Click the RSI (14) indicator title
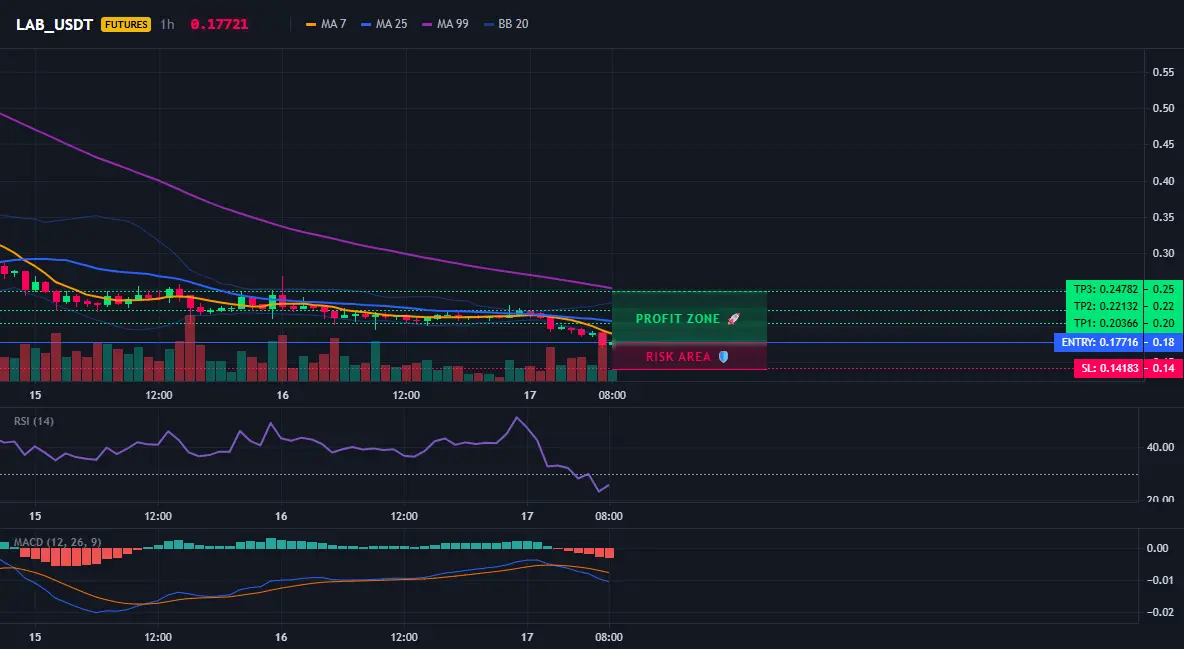 (x=34, y=421)
